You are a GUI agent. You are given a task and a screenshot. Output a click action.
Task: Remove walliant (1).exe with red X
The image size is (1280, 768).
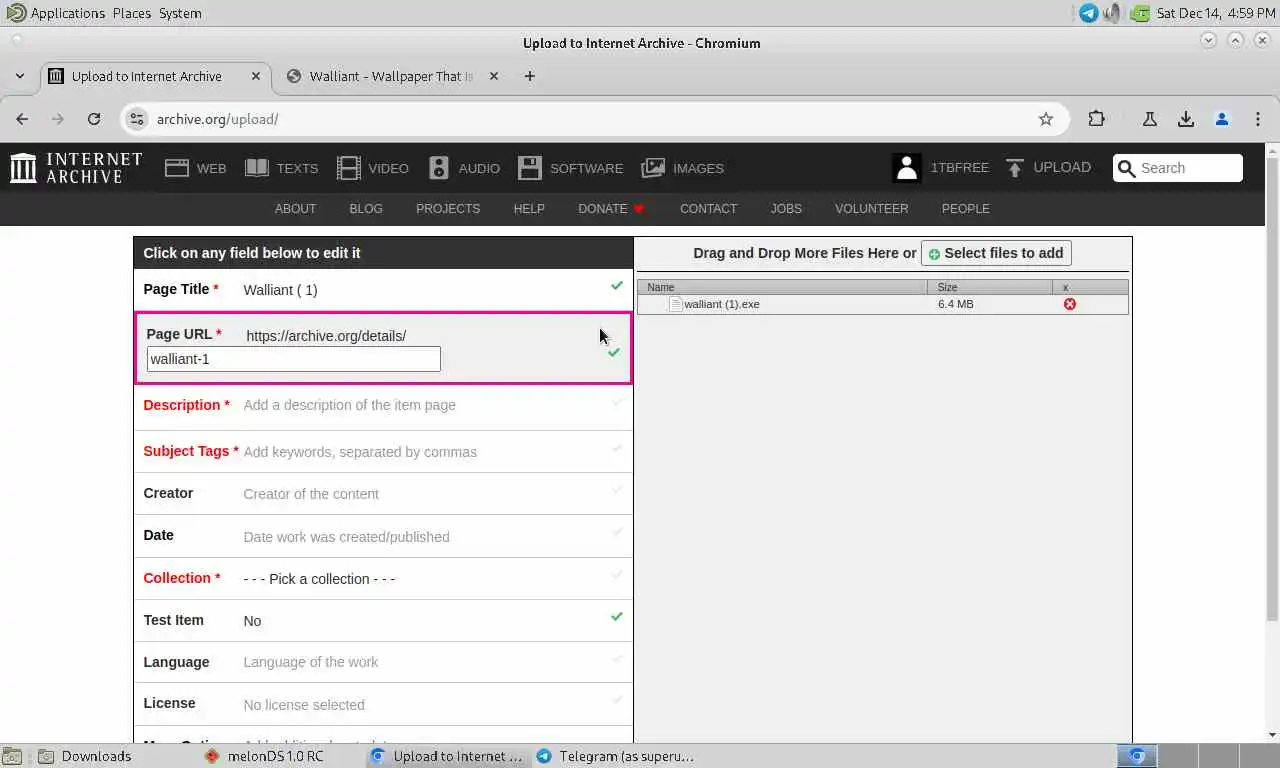1070,304
